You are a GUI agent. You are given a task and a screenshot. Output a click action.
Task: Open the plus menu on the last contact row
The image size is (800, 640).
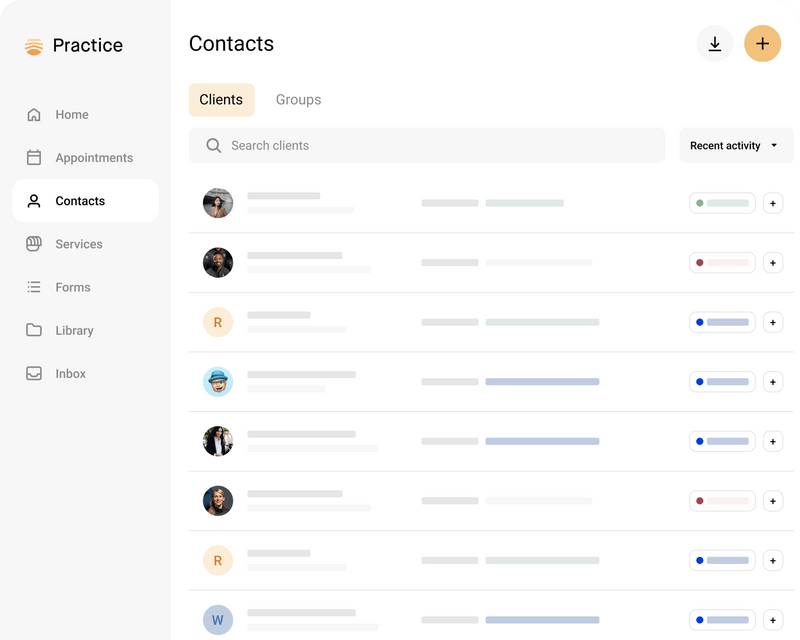(773, 619)
